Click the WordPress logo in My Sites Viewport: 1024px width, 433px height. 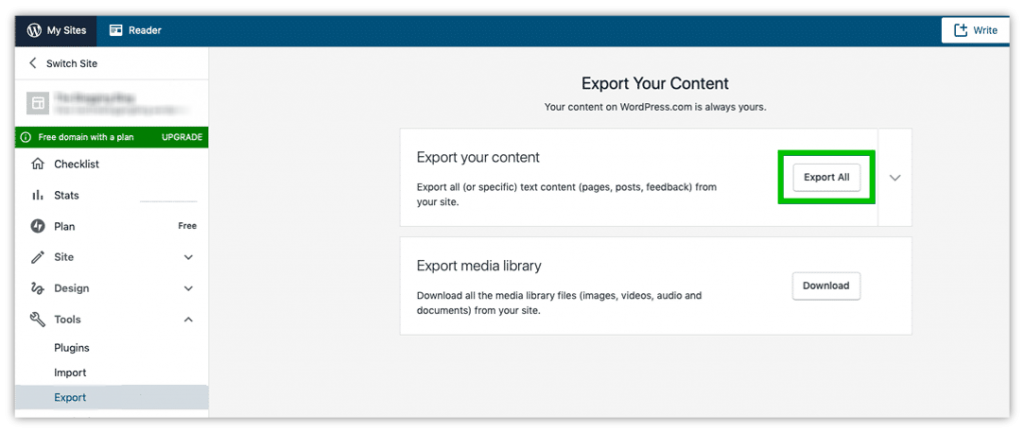[x=34, y=31]
